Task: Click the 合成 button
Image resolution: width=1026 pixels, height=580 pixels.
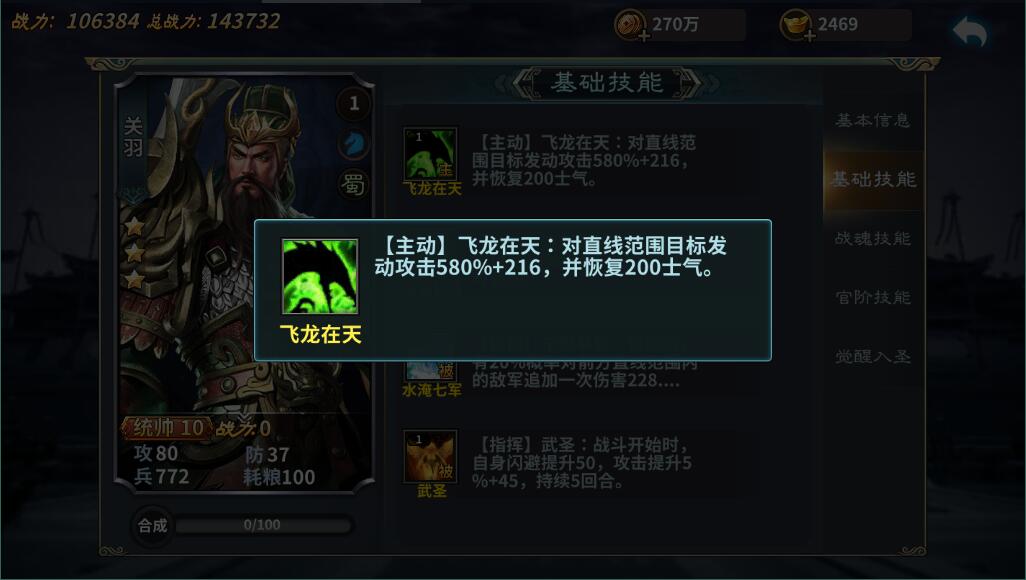Action: 152,525
